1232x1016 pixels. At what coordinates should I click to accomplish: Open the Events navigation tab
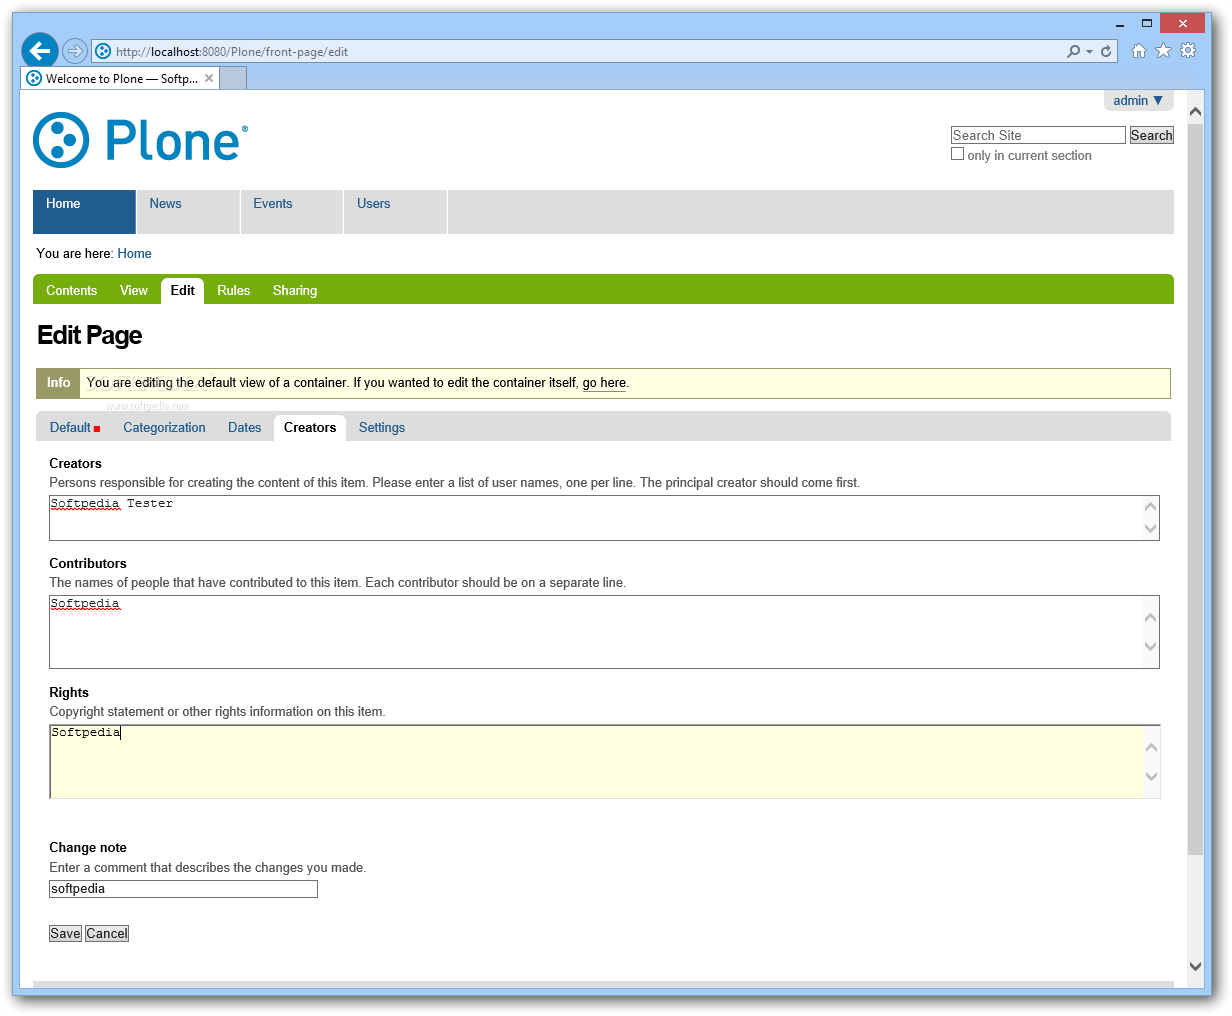(292, 212)
